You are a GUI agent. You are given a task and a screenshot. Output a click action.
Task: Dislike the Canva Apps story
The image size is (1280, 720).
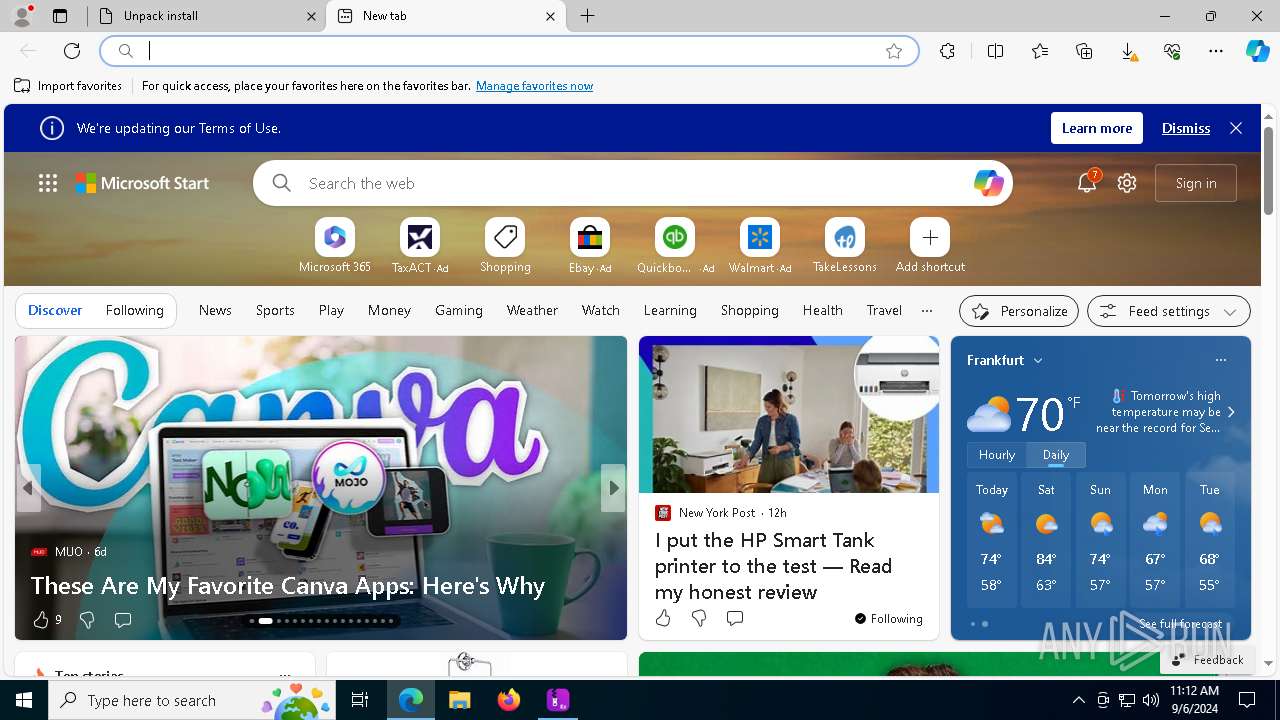[x=87, y=620]
